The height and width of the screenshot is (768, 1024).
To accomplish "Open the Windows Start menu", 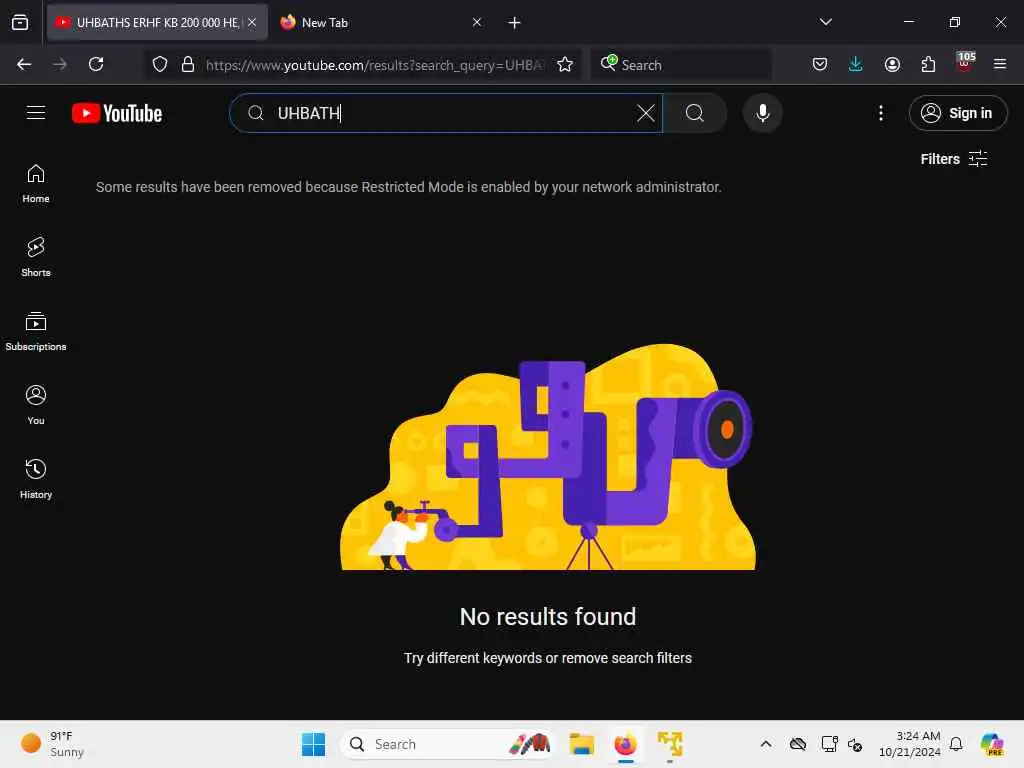I will pos(313,744).
